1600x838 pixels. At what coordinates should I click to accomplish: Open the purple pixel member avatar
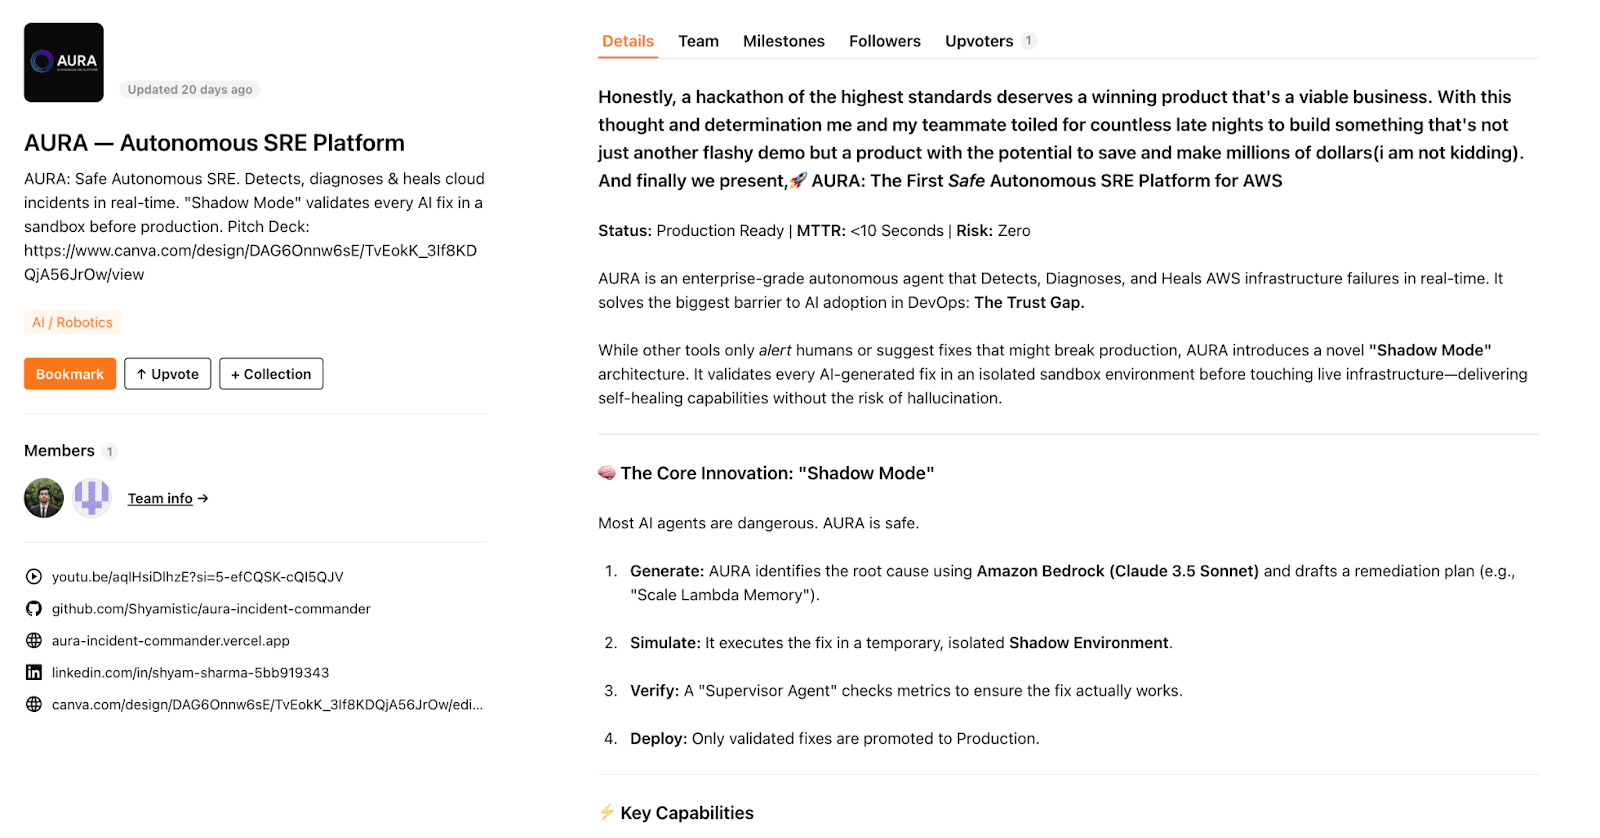tap(92, 498)
